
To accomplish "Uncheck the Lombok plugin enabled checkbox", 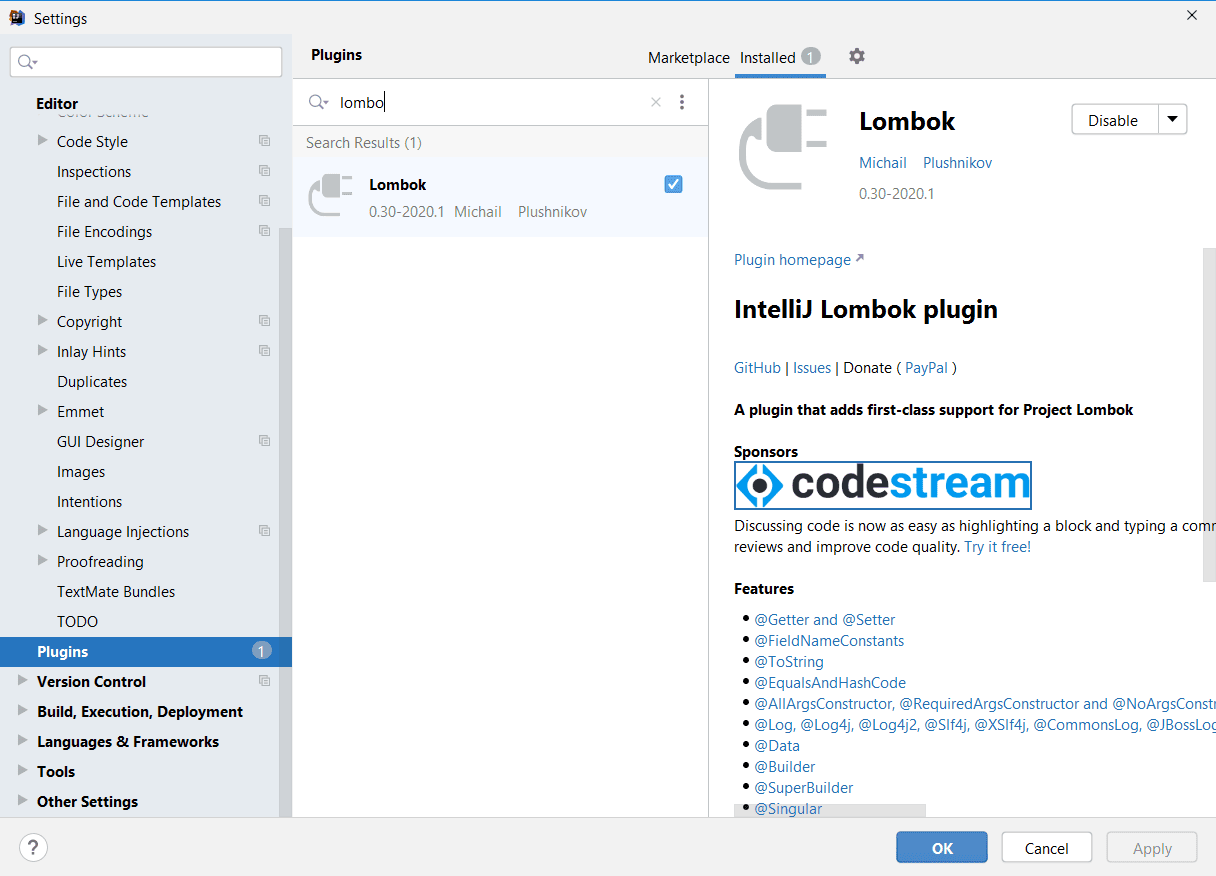I will 673,184.
